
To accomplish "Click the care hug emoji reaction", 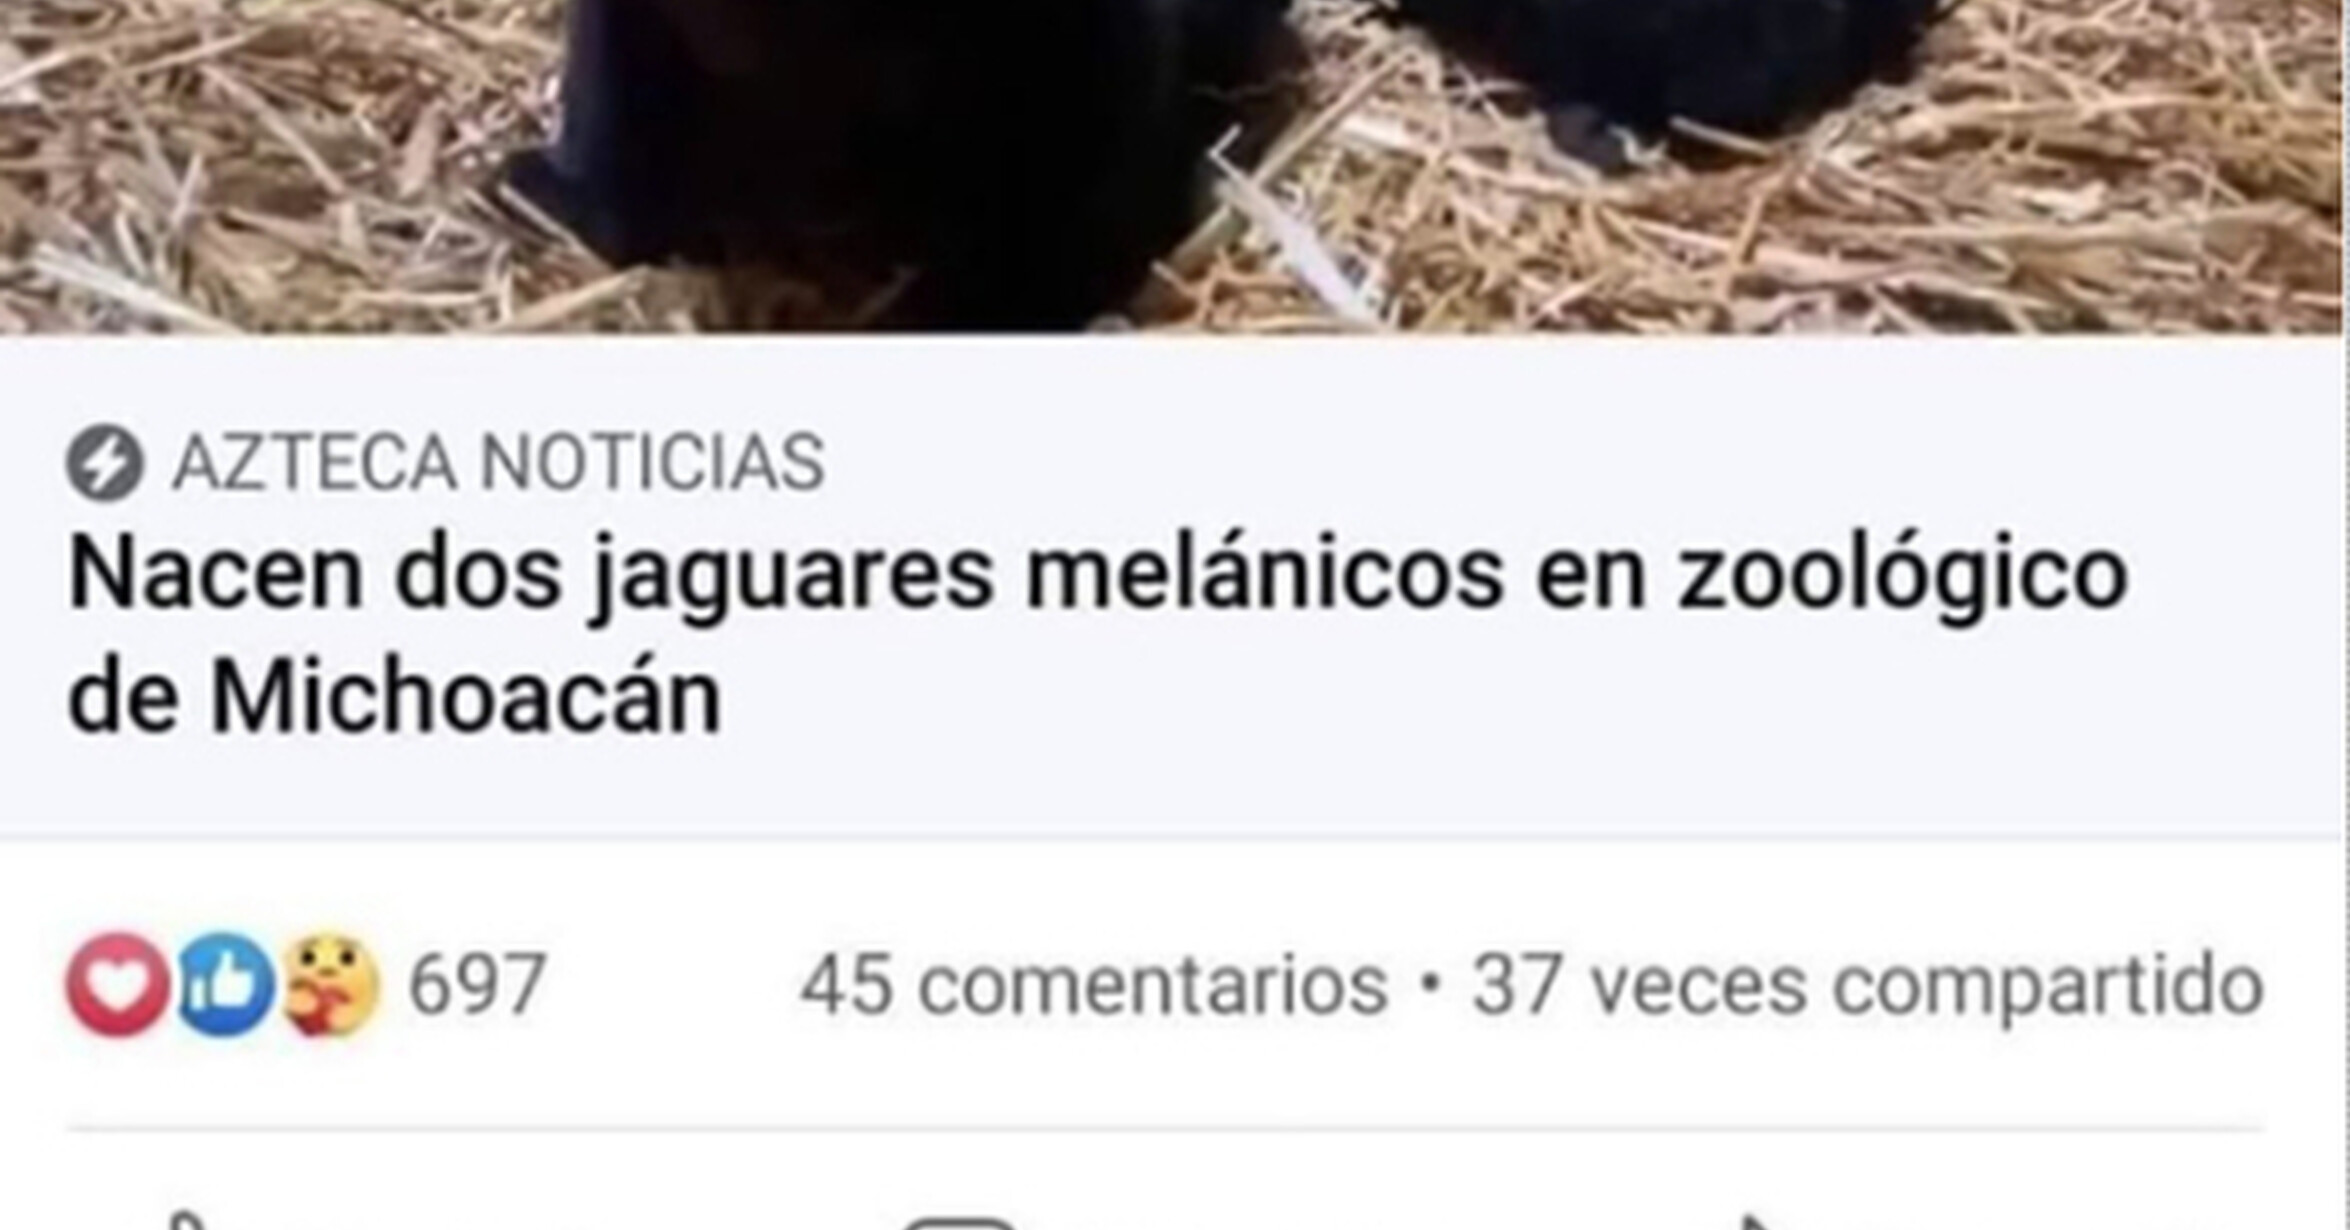I will pyautogui.click(x=331, y=985).
